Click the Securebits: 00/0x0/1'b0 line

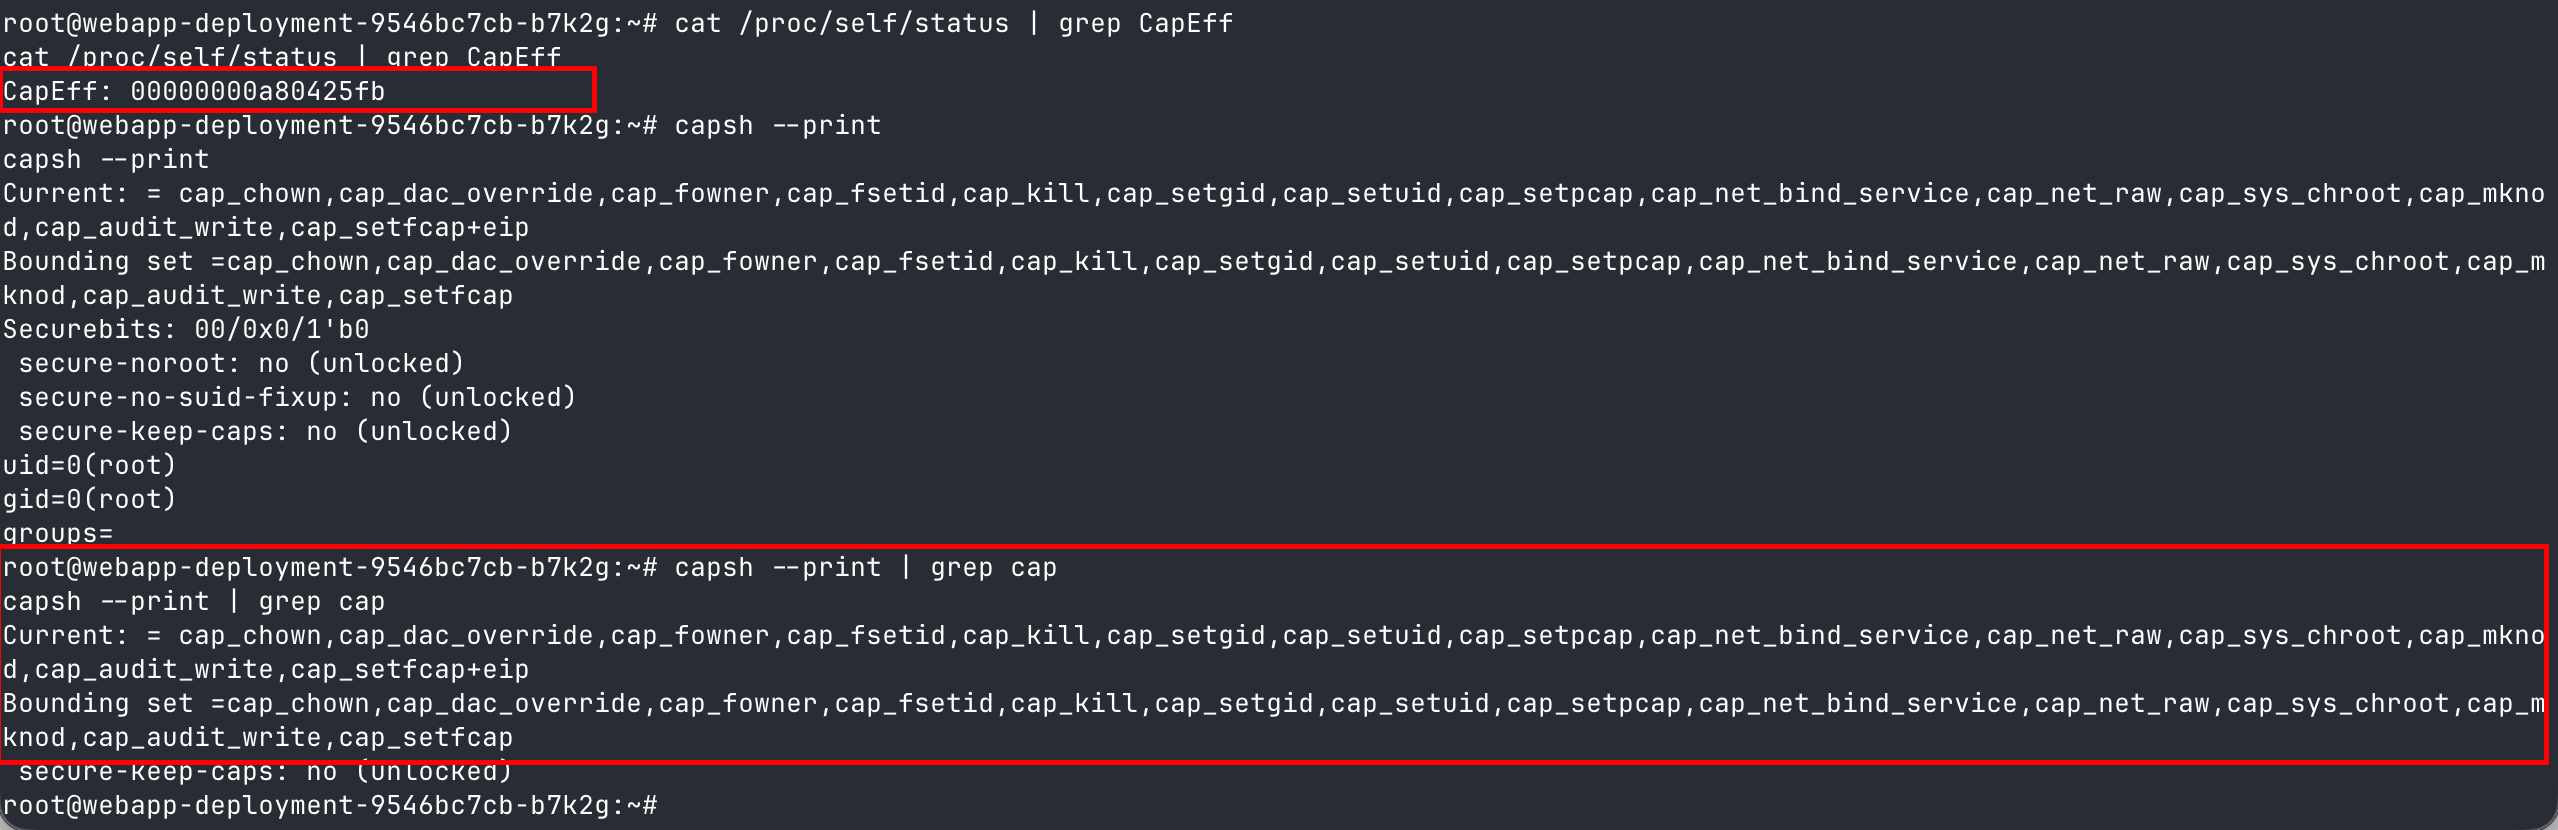tap(186, 330)
